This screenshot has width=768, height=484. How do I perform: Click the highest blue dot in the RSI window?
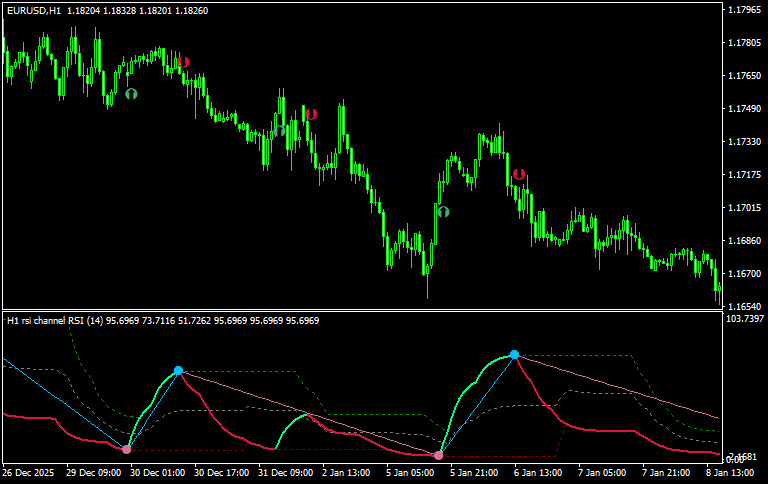[514, 355]
